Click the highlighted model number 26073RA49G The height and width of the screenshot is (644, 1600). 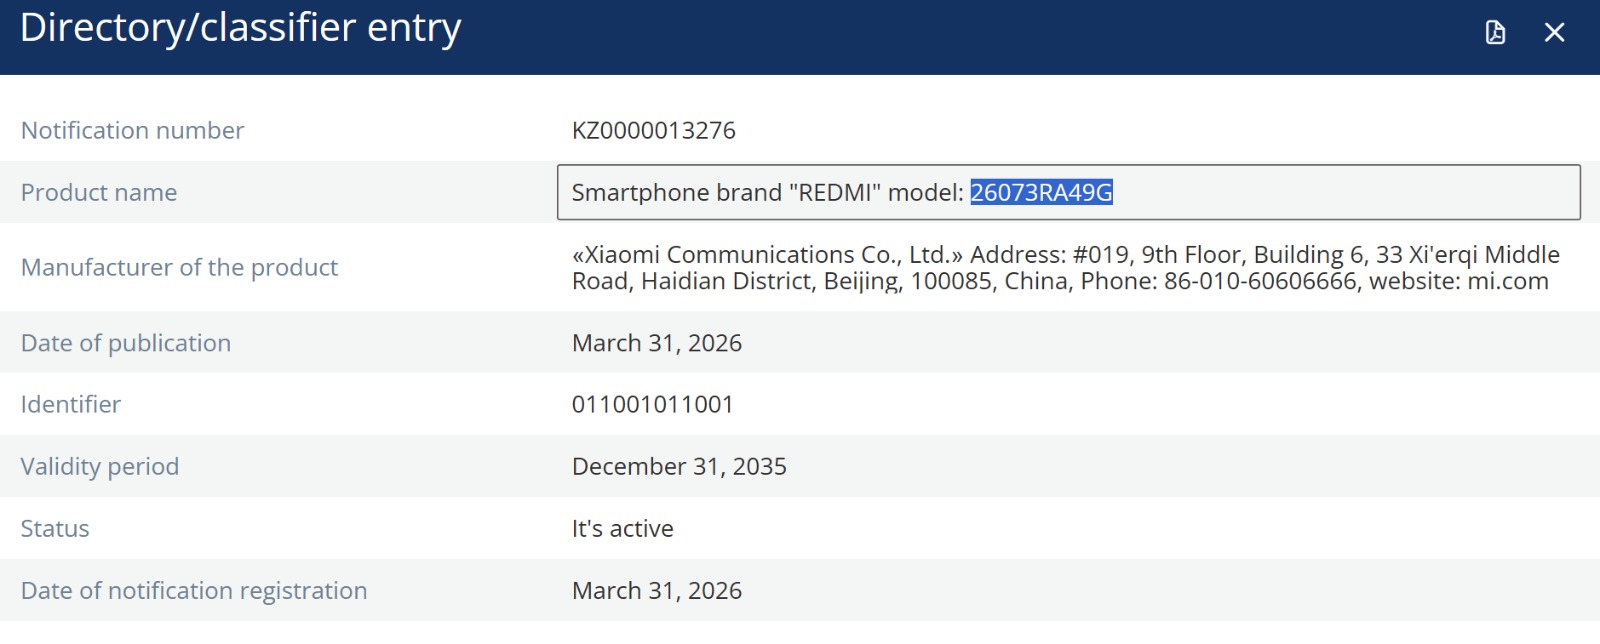pos(1041,192)
